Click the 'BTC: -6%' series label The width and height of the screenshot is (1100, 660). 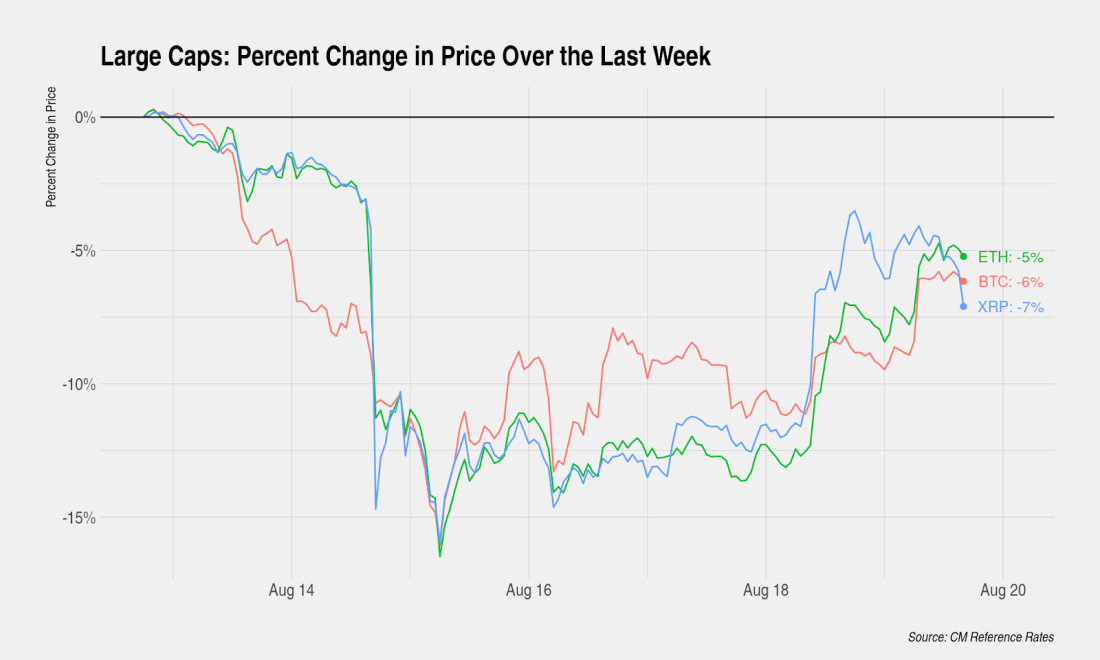click(x=1010, y=282)
